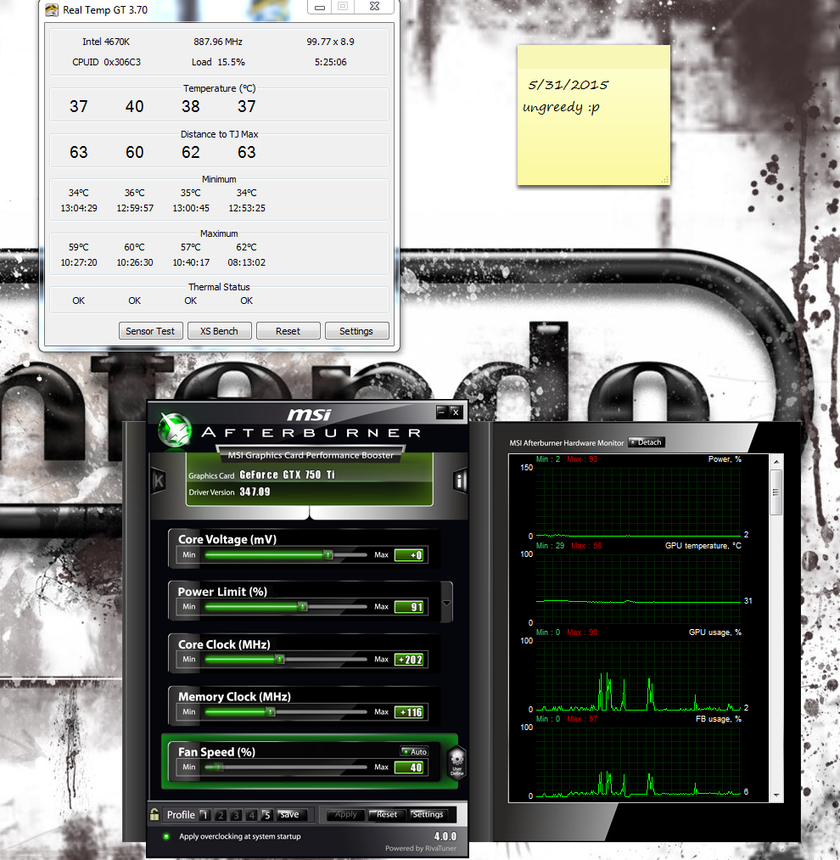Run the XS Bench test
840x860 pixels.
(x=219, y=331)
